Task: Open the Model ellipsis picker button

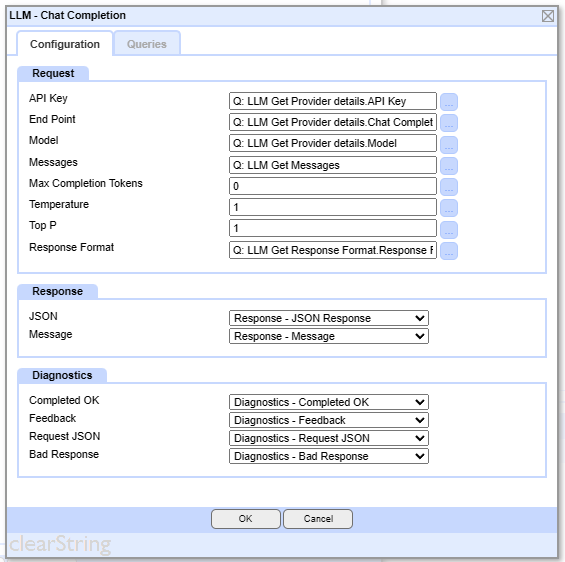Action: pos(449,144)
